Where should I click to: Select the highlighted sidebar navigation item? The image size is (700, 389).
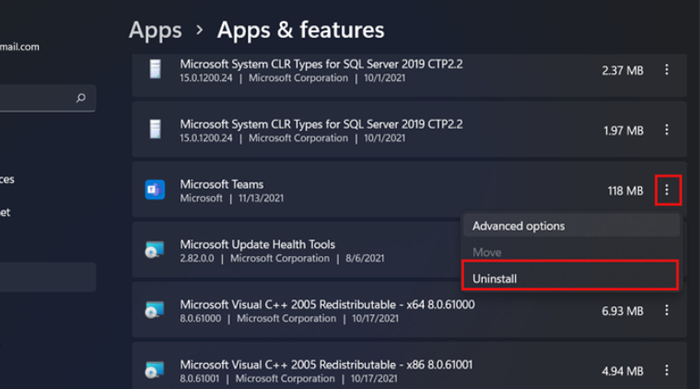(47, 277)
